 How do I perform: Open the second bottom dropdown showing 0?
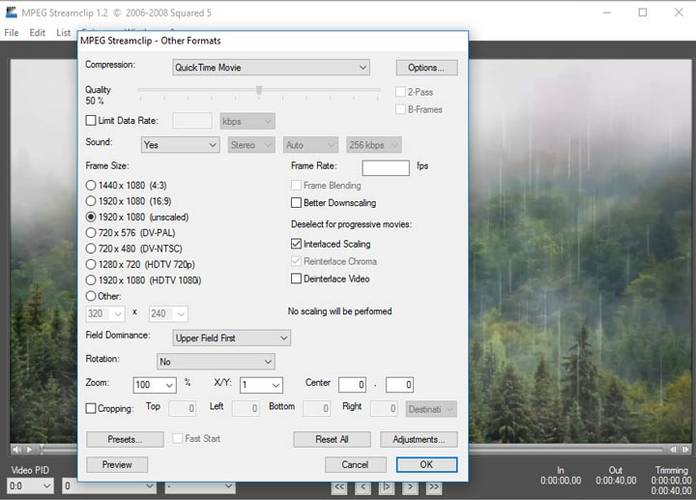(x=109, y=486)
